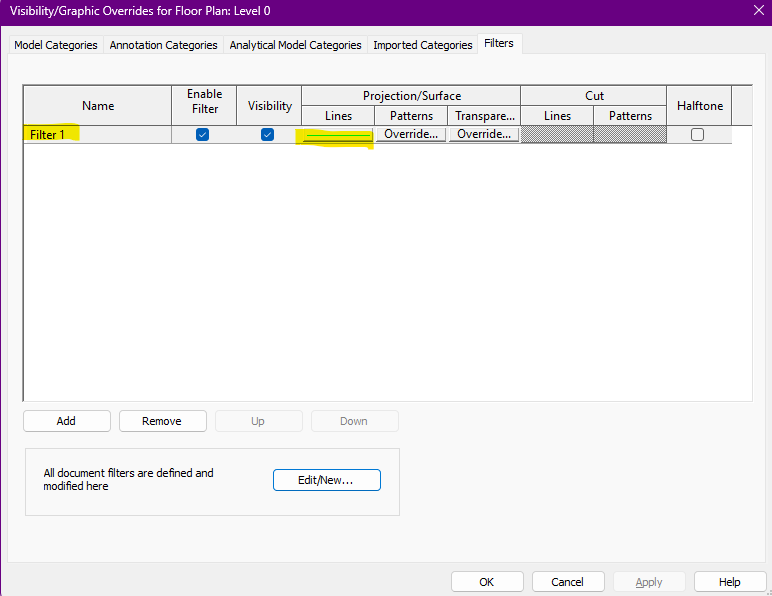Open the Help button

[x=730, y=582]
